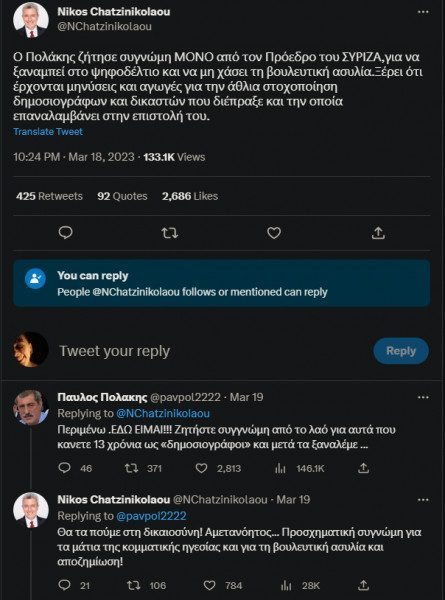445x600 pixels.
Task: Open the three-dot menu on Polakis's reply
Action: (423, 397)
